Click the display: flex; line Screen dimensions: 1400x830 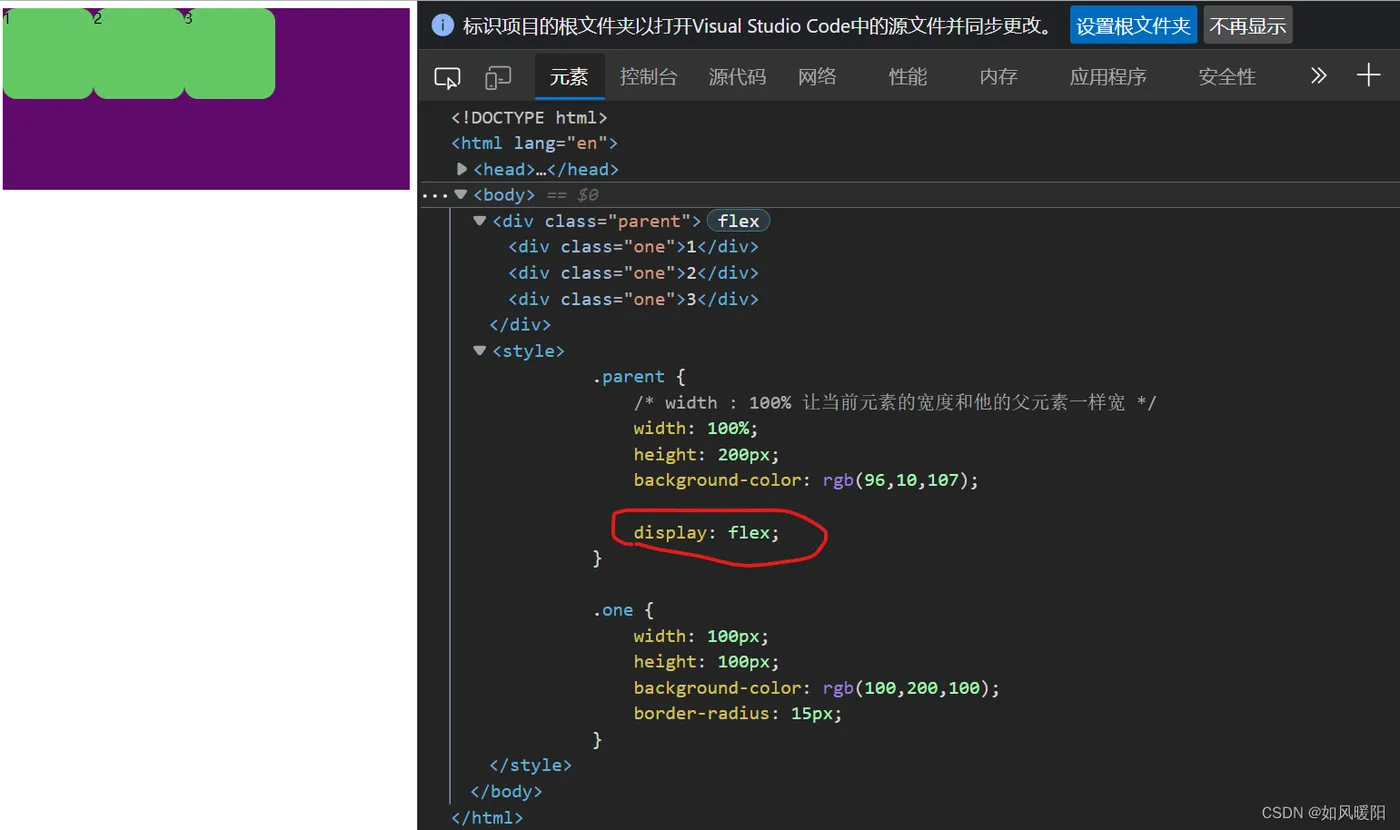click(706, 533)
